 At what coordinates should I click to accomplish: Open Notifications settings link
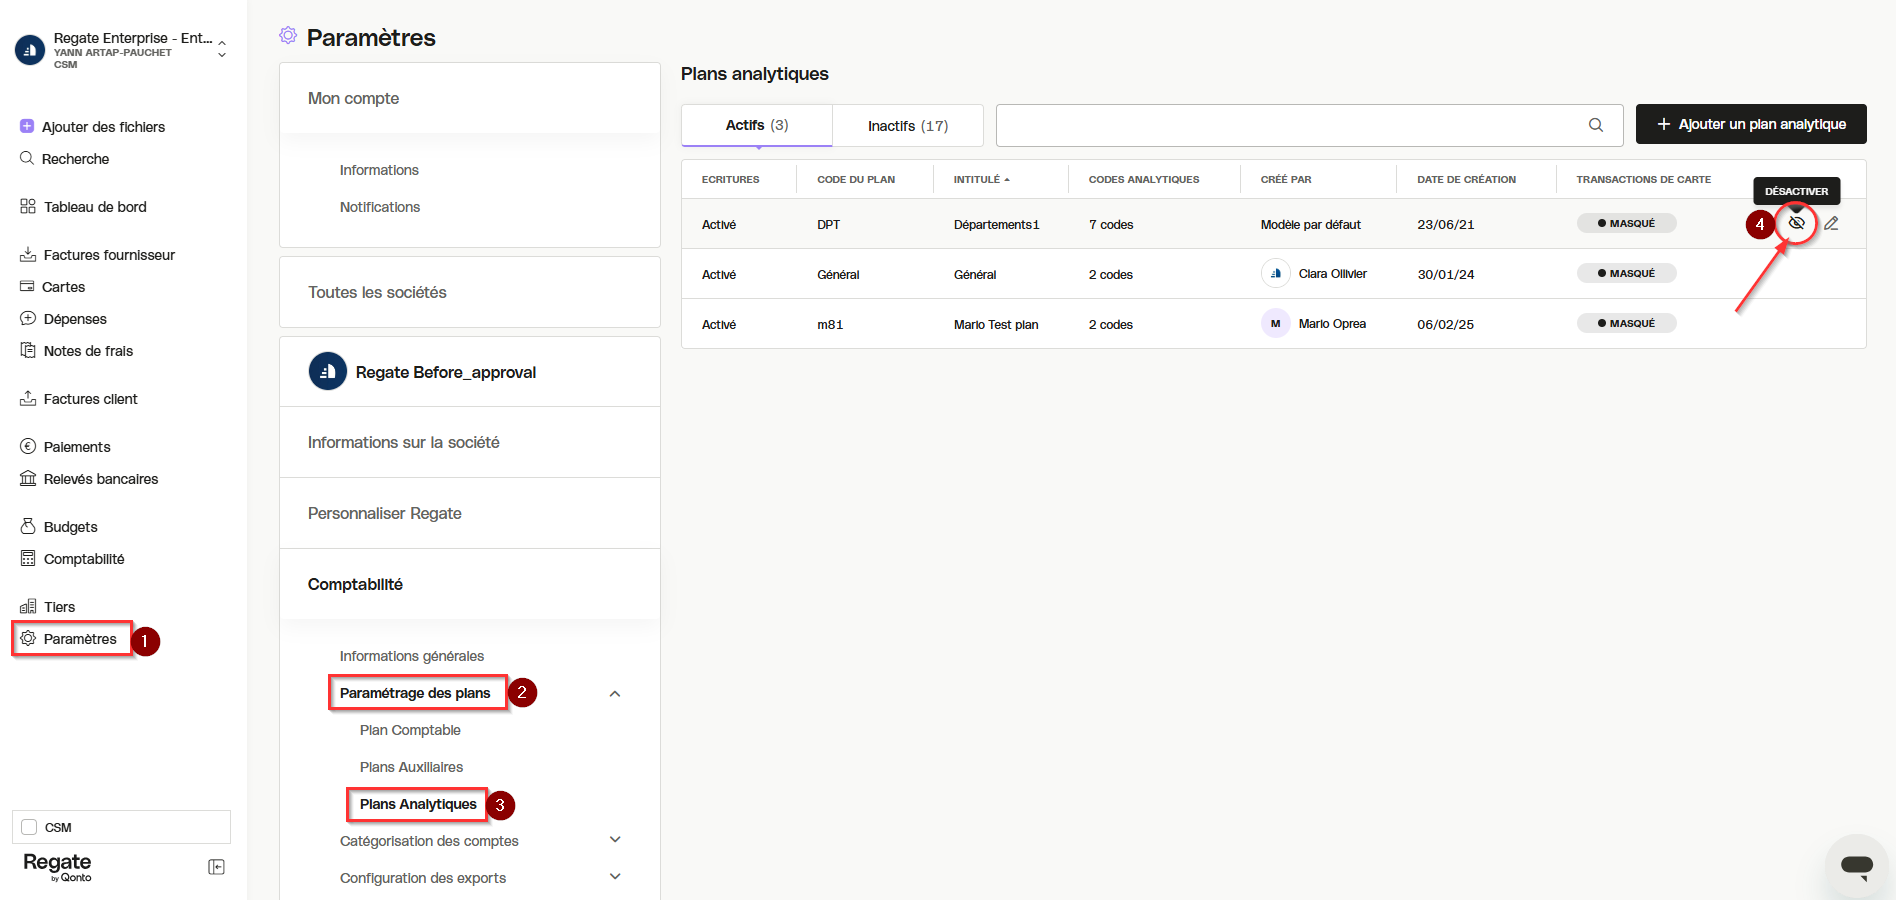(380, 207)
